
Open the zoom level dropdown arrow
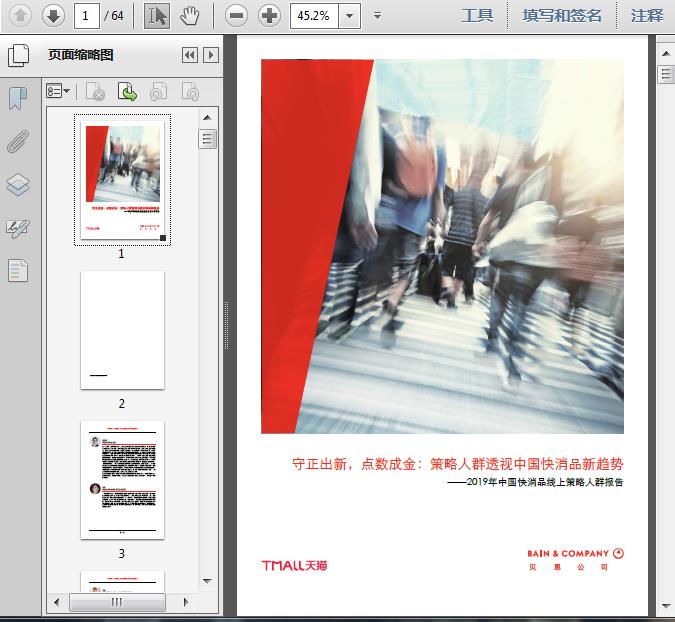tap(350, 16)
